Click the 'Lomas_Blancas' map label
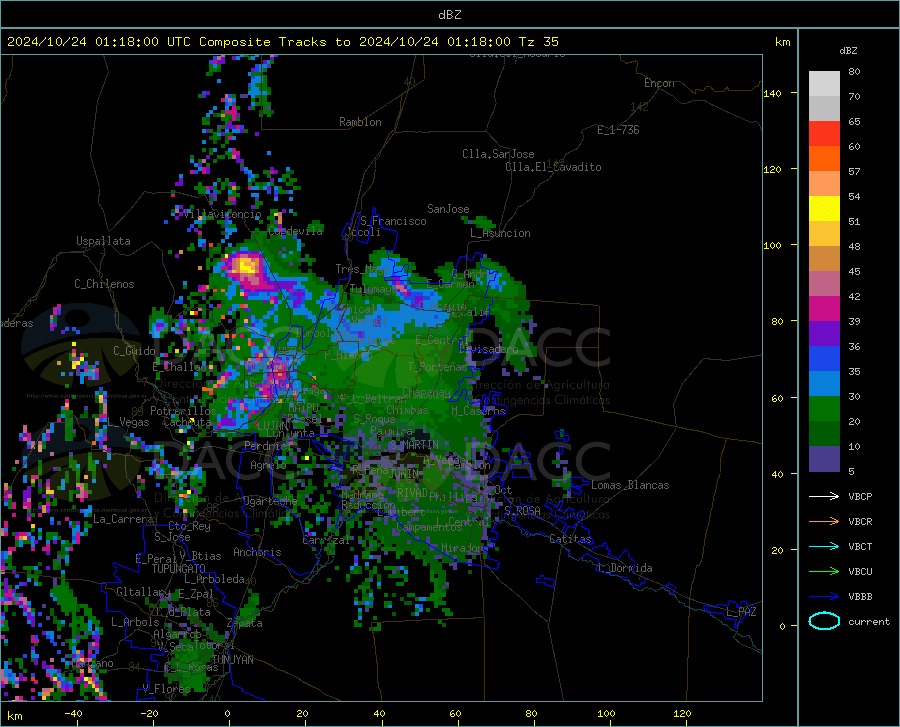This screenshot has height=727, width=900. pyautogui.click(x=630, y=485)
